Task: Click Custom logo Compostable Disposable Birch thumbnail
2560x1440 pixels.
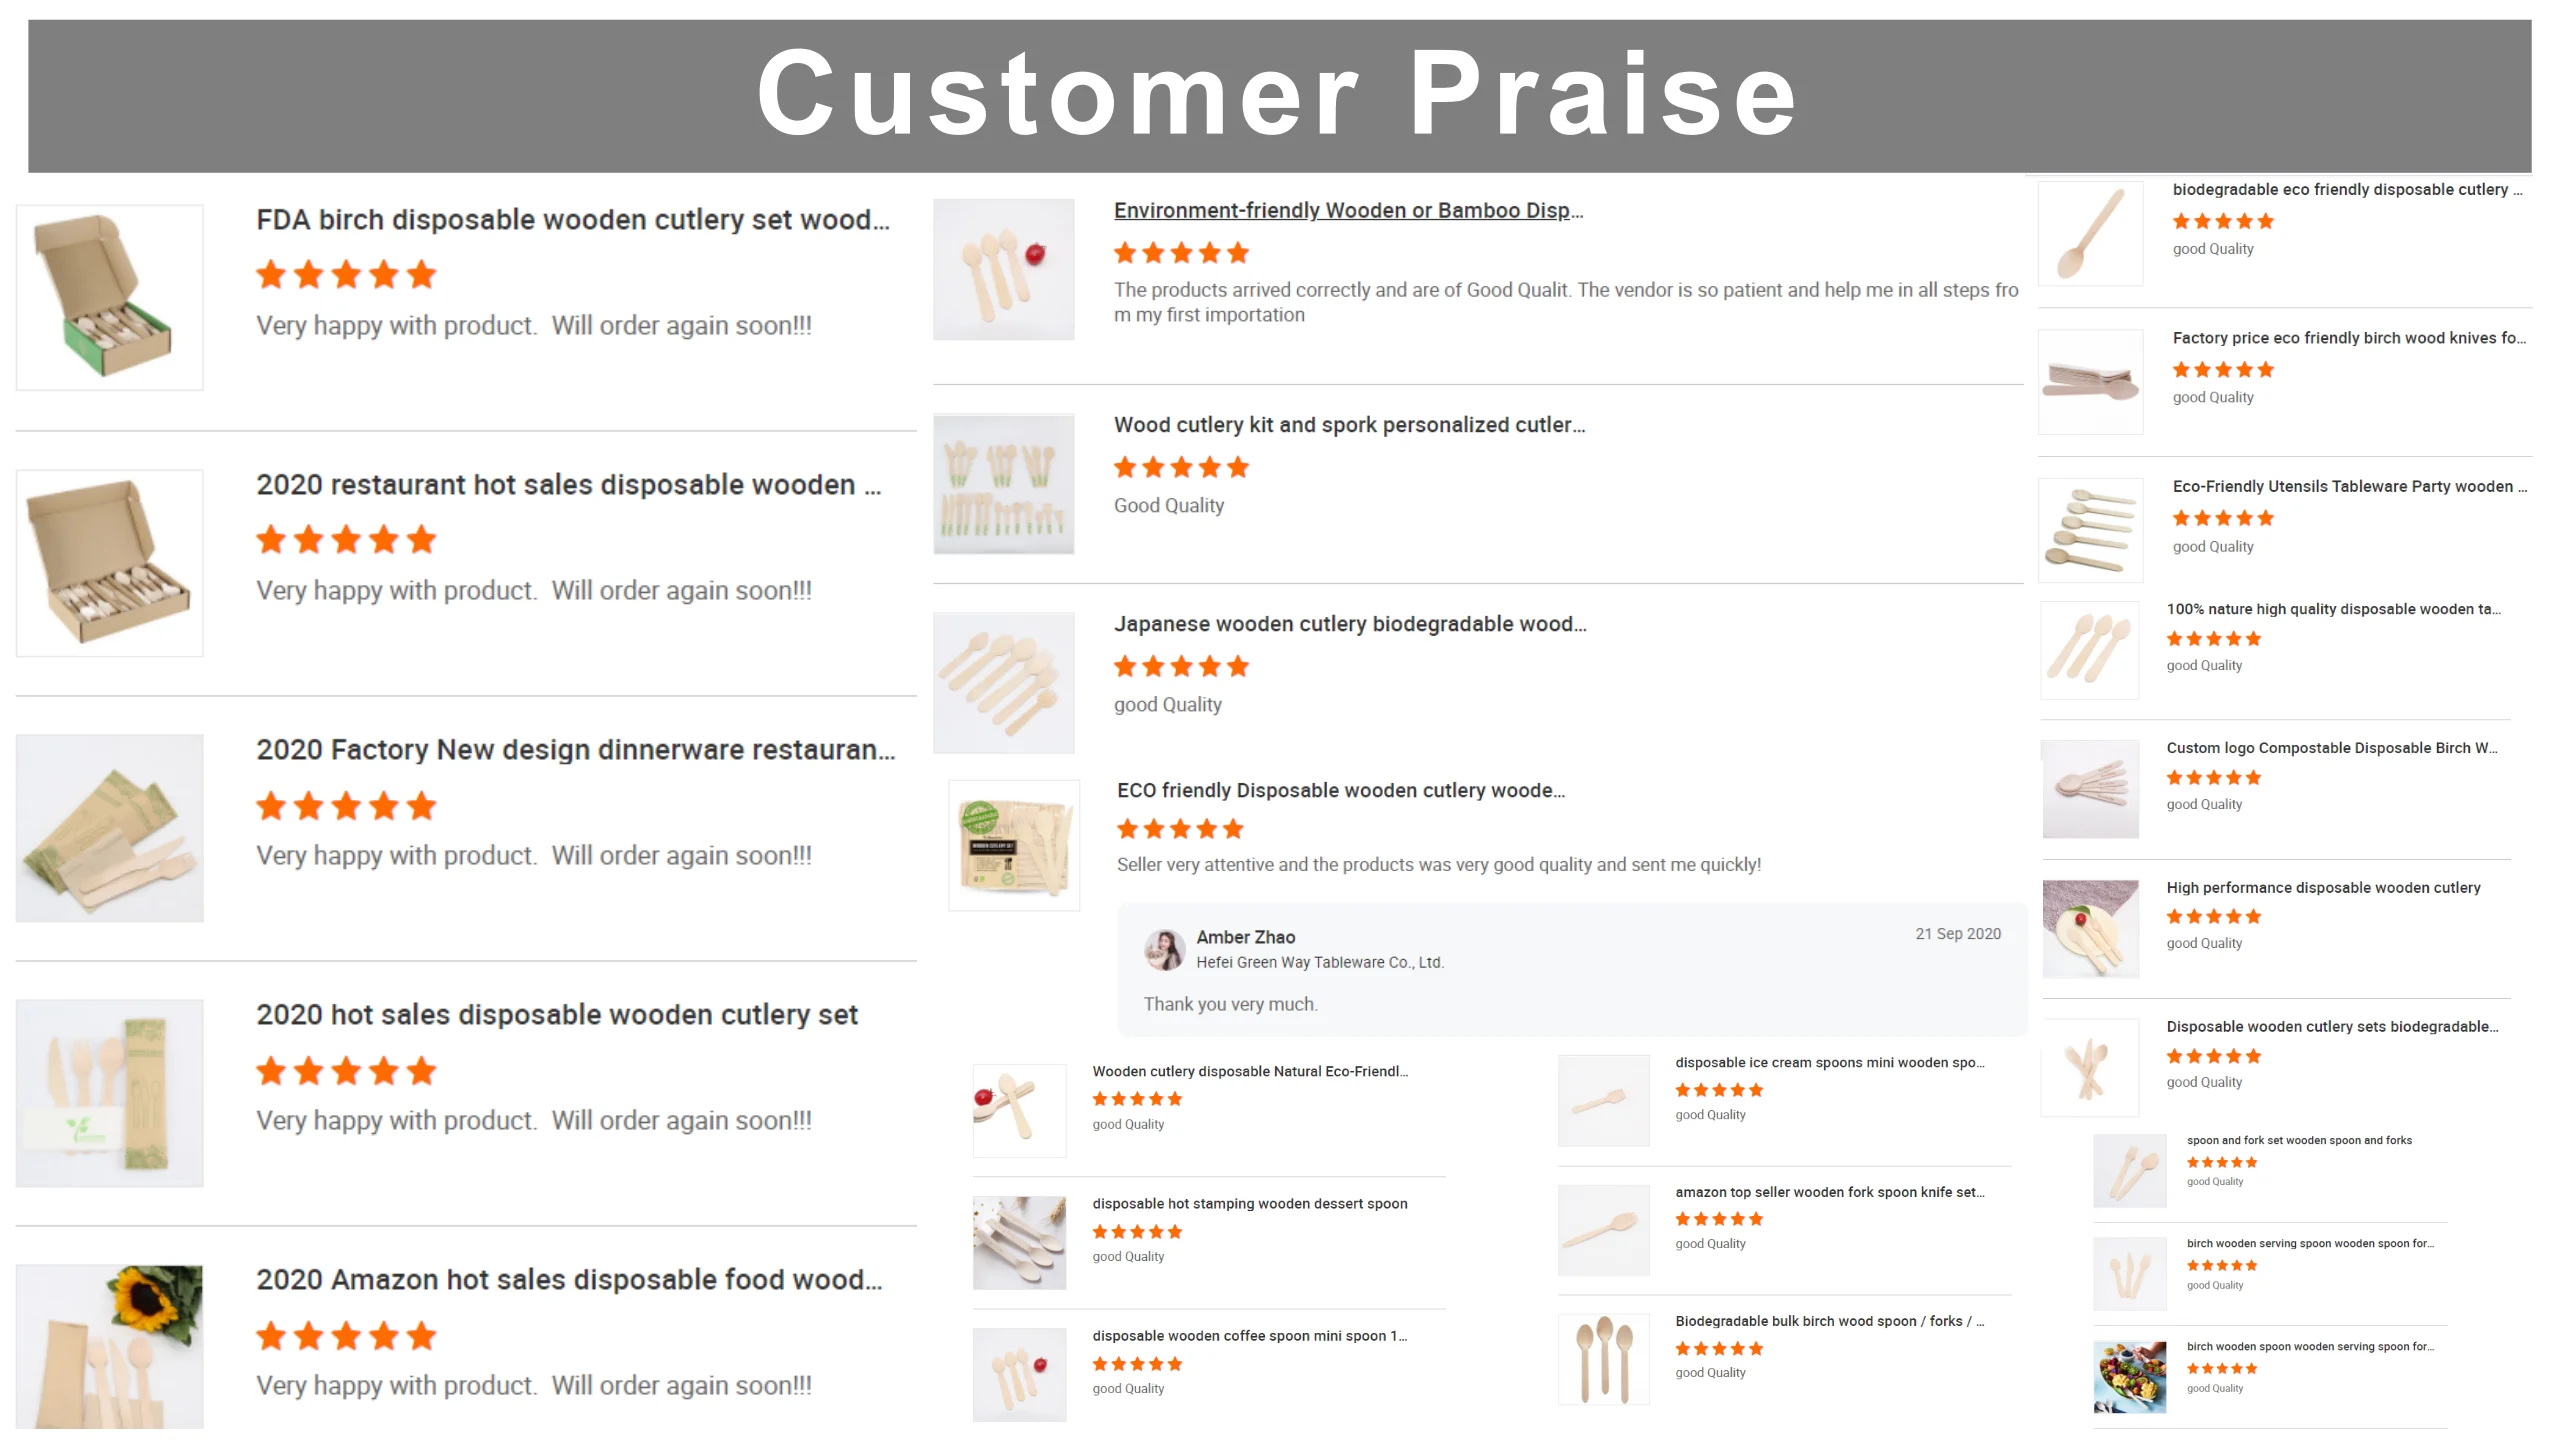Action: point(2089,789)
